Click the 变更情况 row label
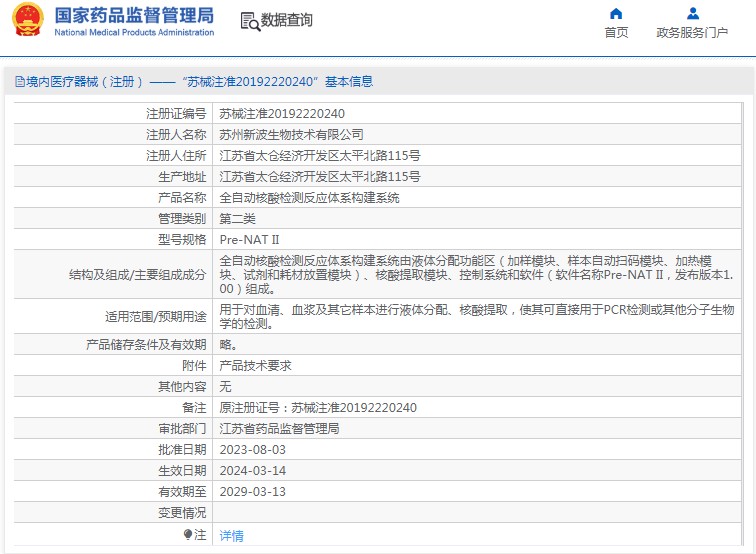This screenshot has height=554, width=756. point(182,513)
